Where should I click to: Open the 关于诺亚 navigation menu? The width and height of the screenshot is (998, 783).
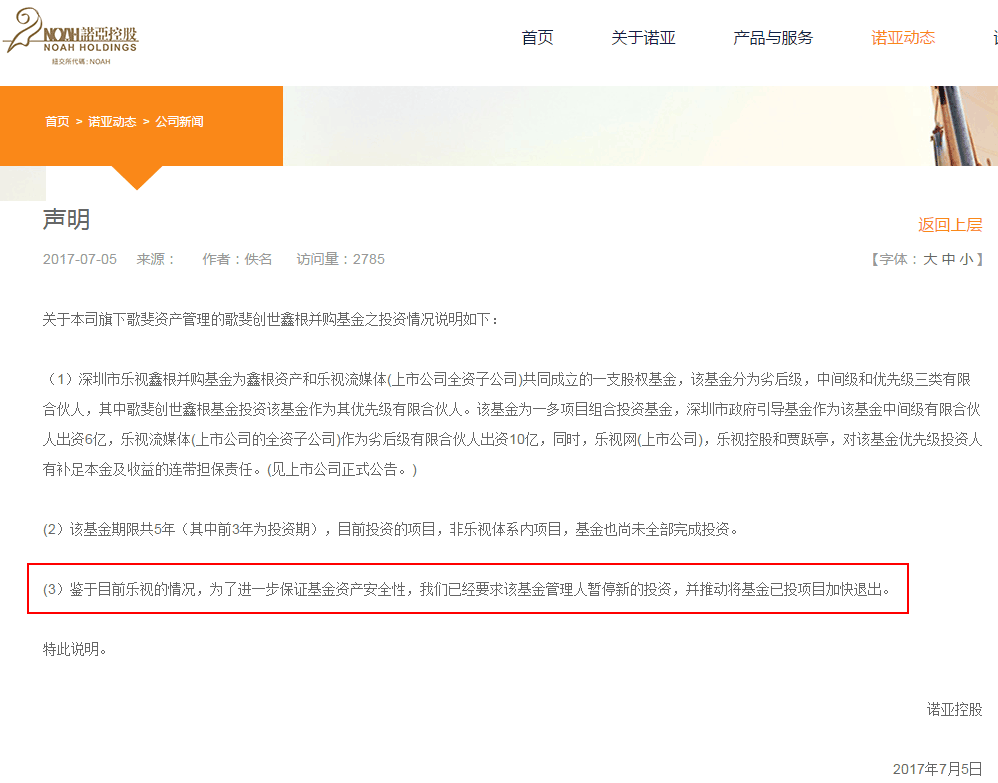pos(643,38)
